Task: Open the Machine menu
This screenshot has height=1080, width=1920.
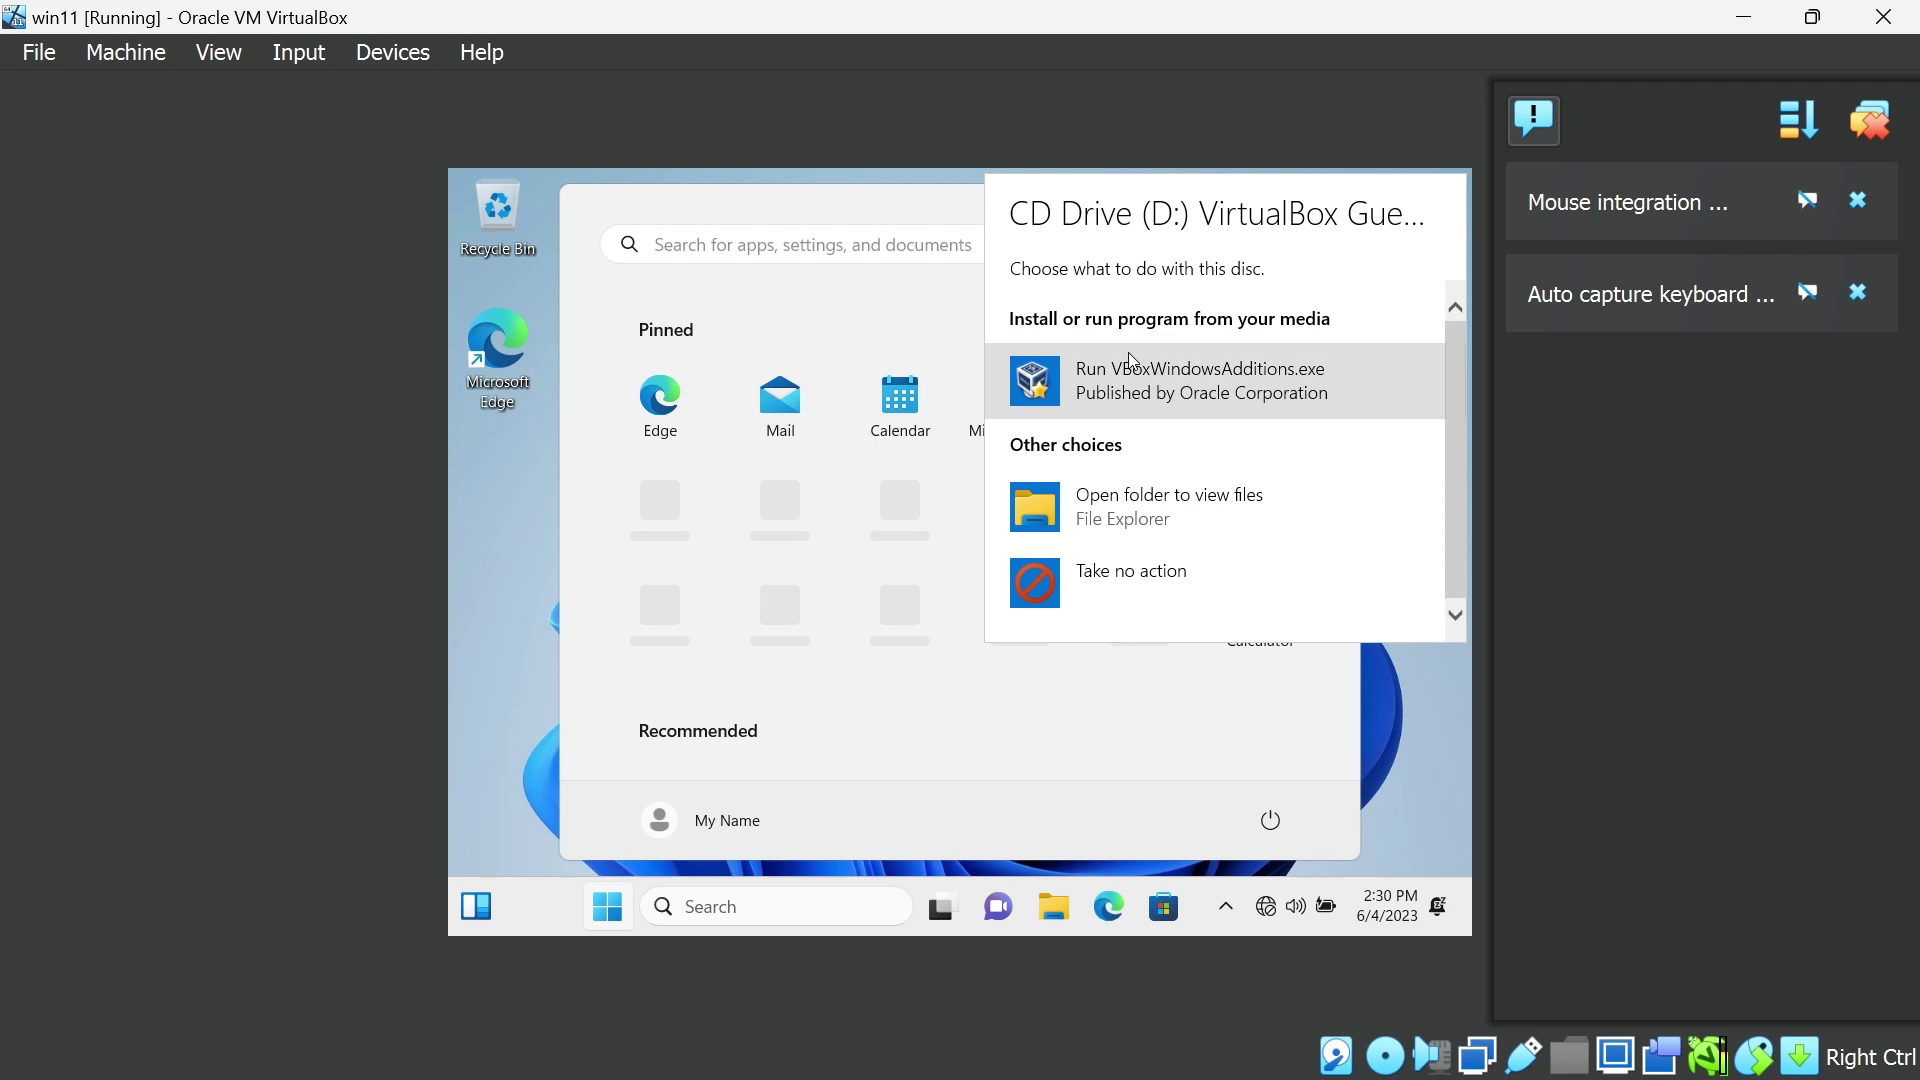Action: point(125,52)
